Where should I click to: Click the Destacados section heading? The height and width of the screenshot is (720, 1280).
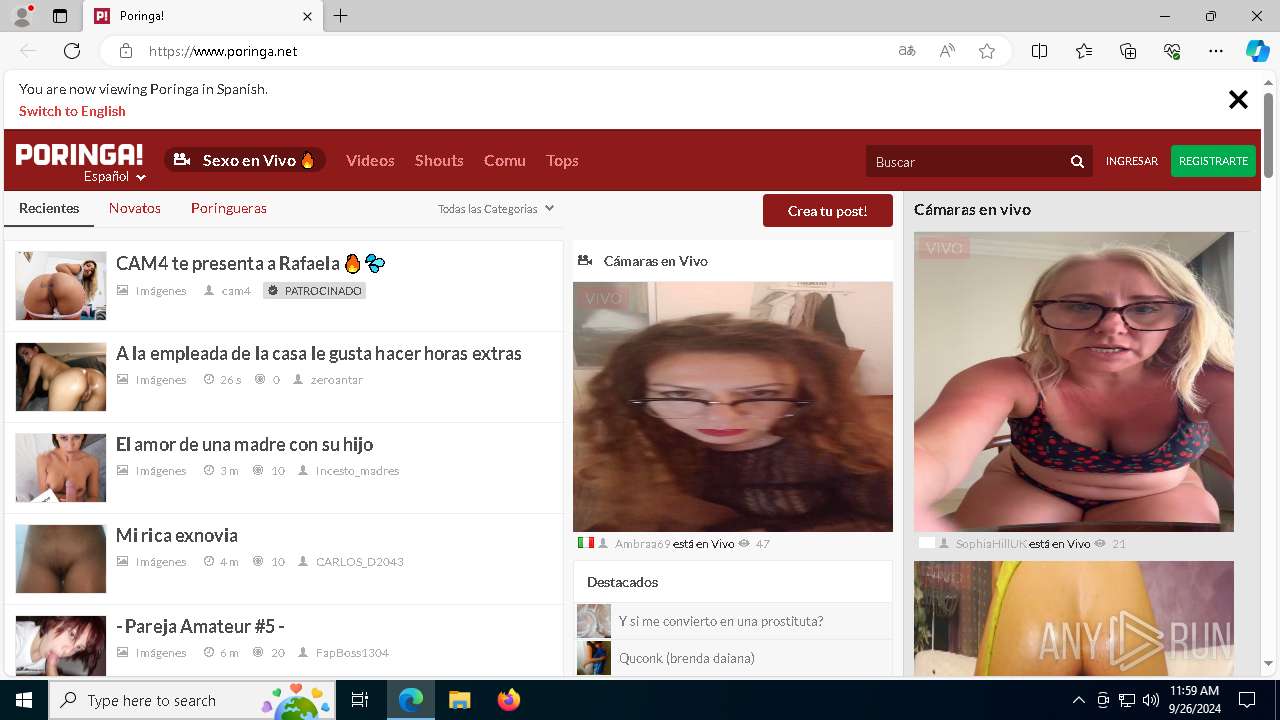pyautogui.click(x=622, y=582)
